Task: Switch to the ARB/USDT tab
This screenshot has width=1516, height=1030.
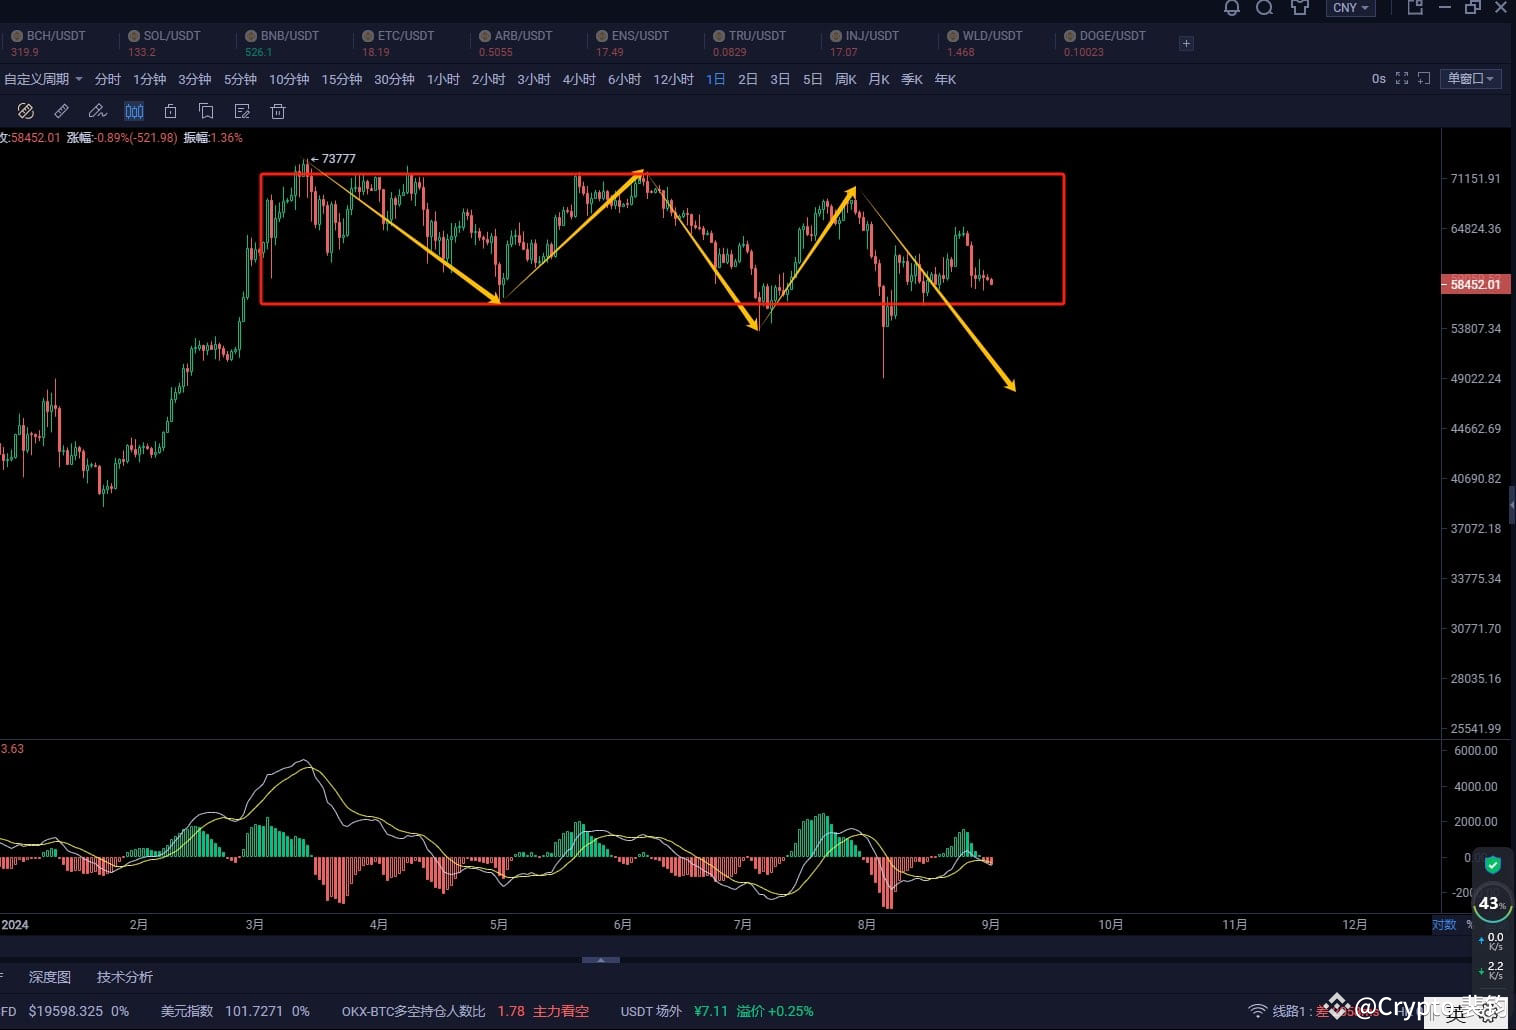Action: [516, 43]
